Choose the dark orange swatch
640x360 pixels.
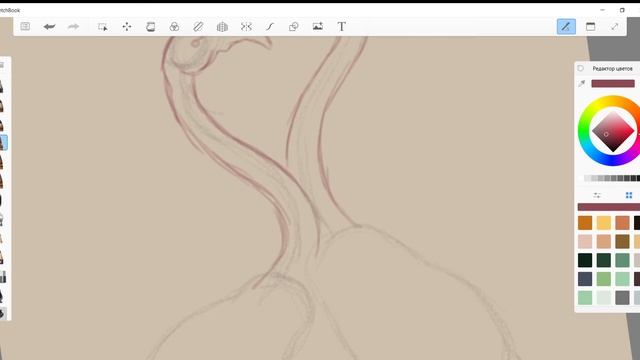tap(585, 223)
